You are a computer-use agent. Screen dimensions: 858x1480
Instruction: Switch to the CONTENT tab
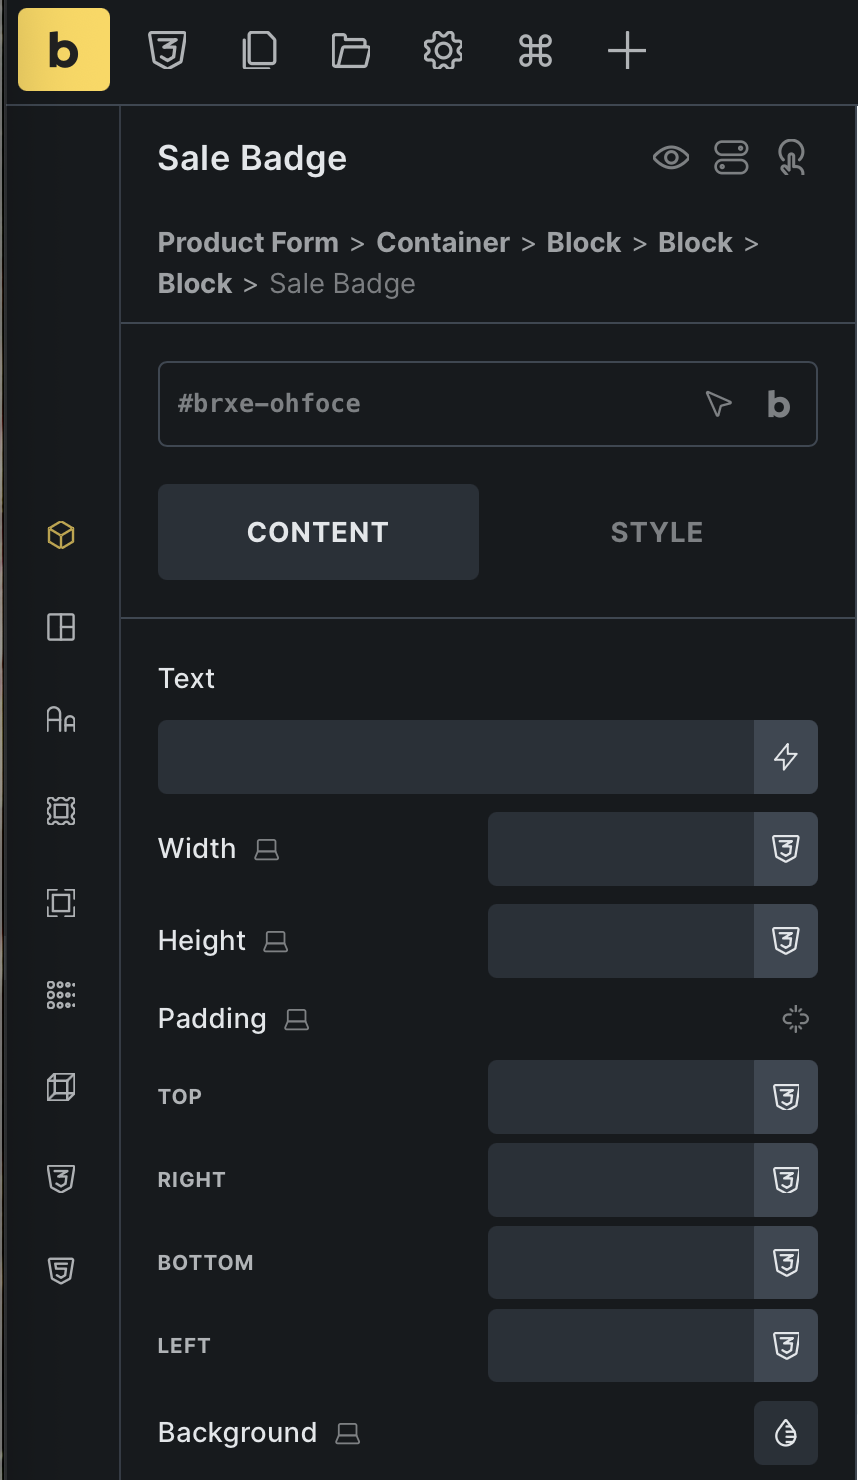[318, 532]
